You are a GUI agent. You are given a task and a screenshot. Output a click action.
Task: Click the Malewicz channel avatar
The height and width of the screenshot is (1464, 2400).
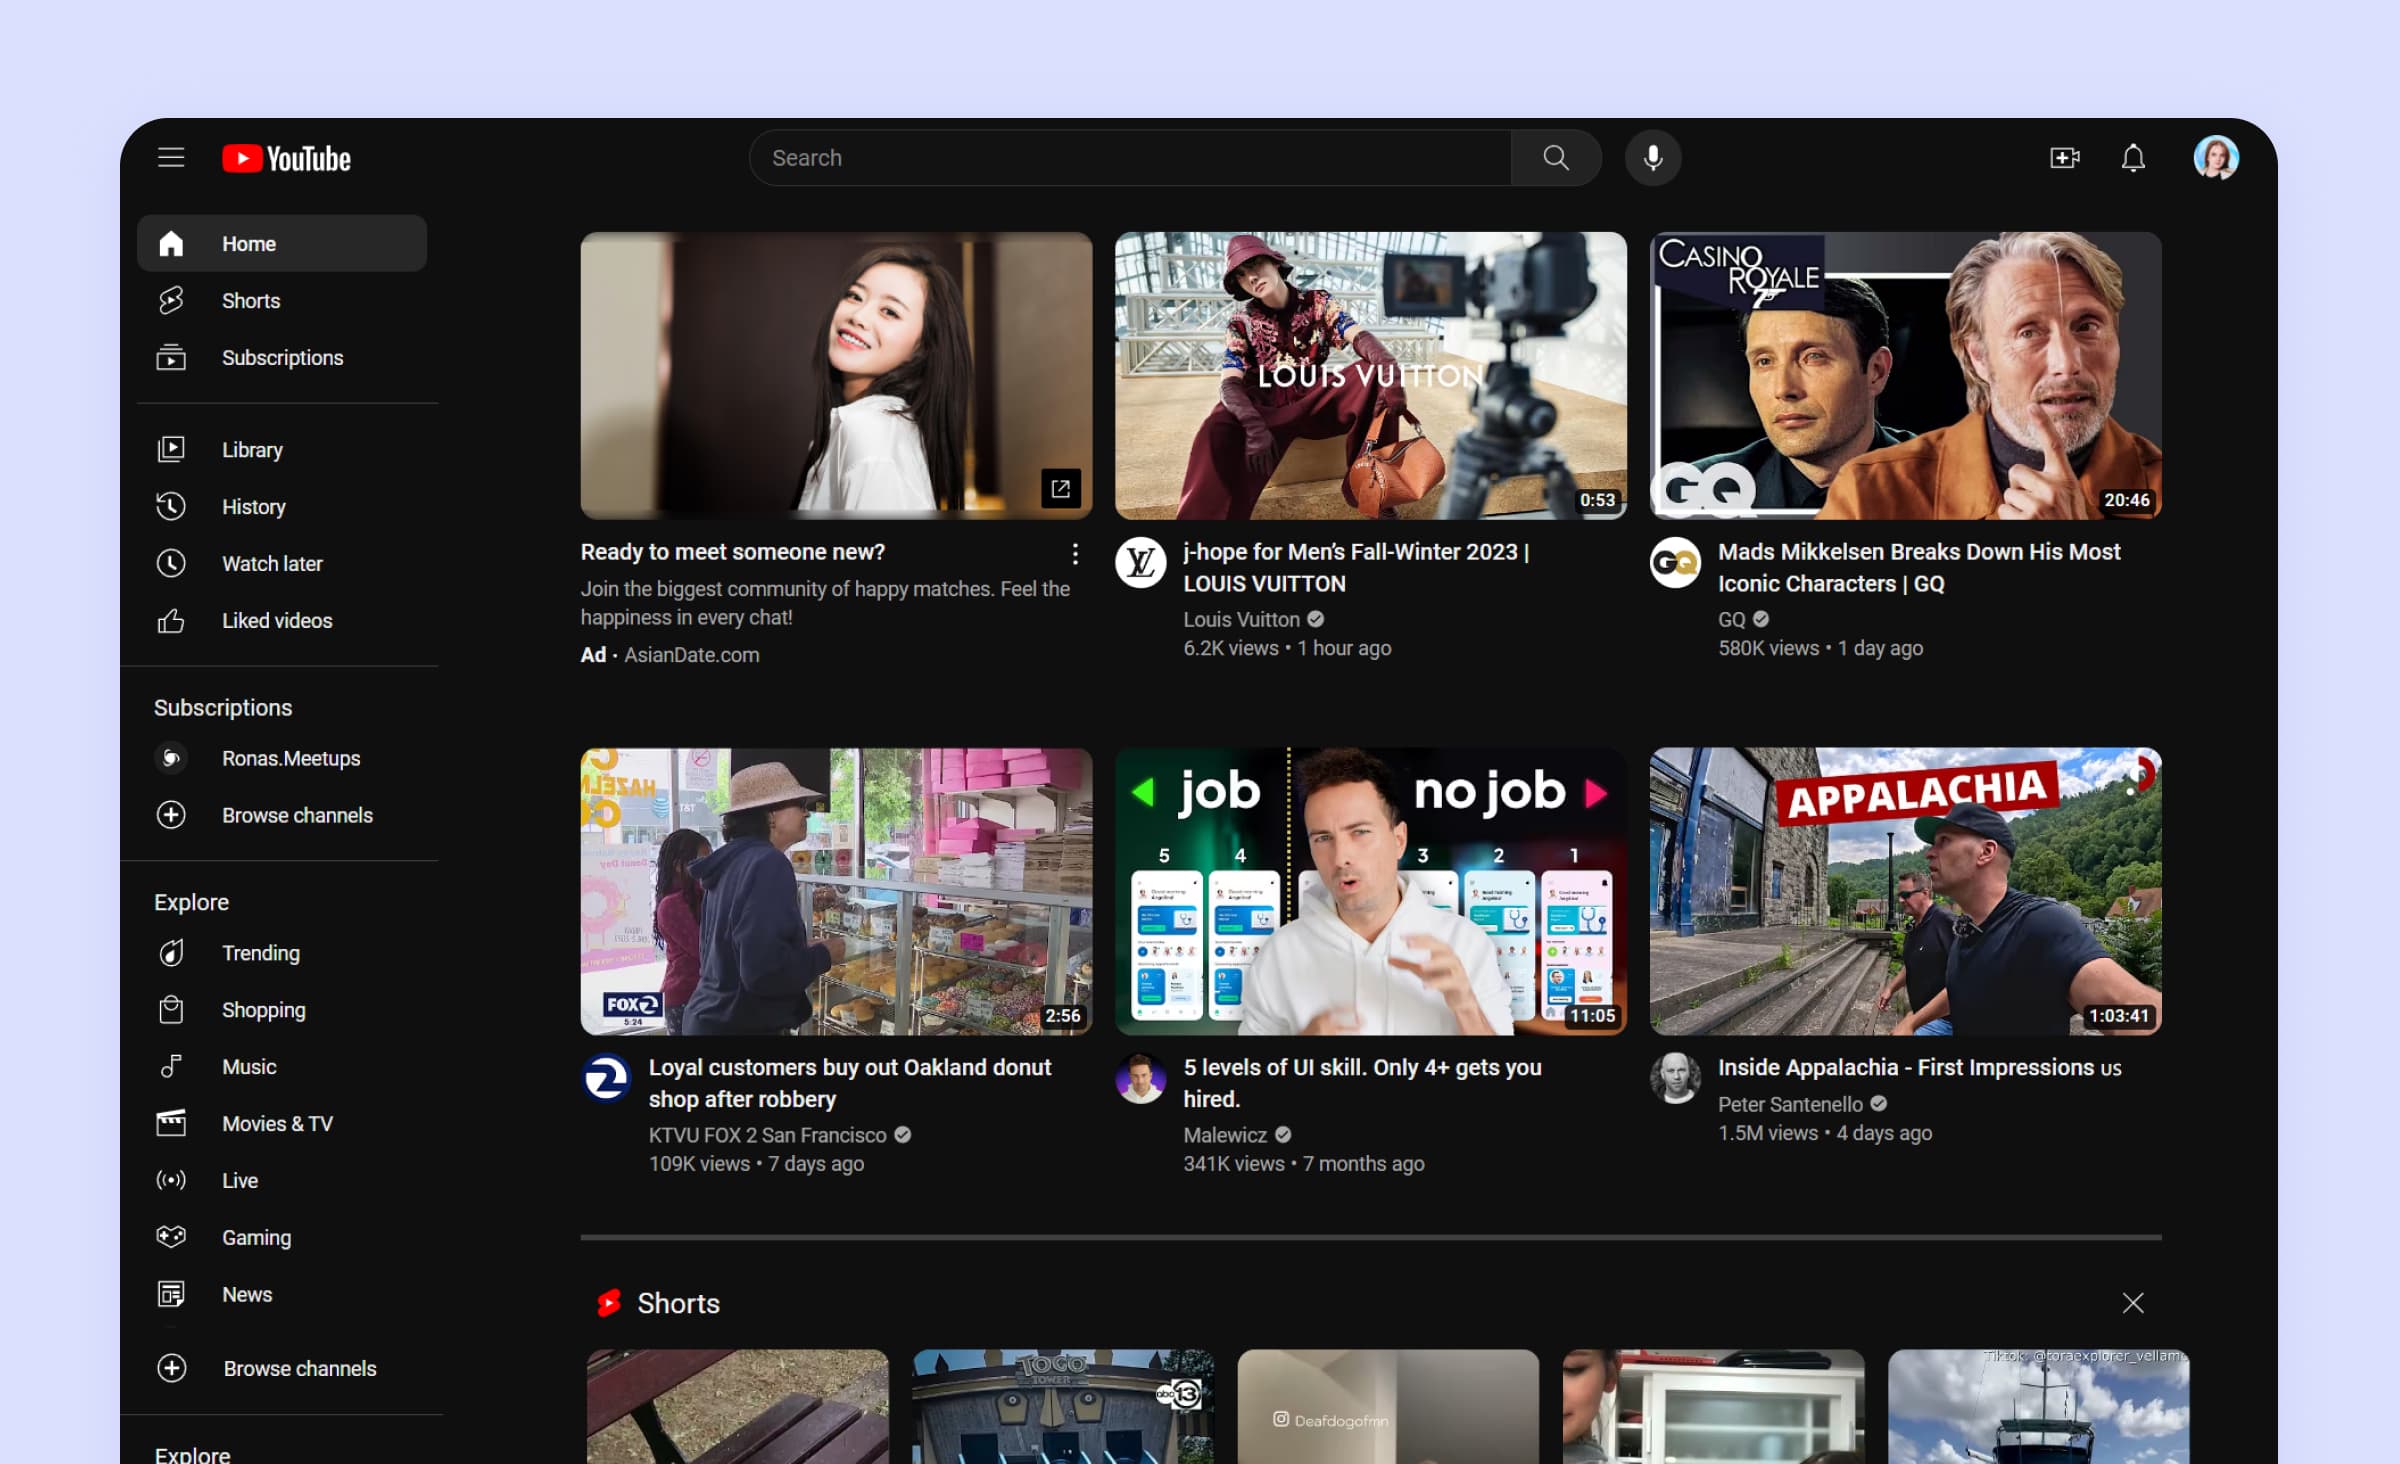tap(1140, 1078)
